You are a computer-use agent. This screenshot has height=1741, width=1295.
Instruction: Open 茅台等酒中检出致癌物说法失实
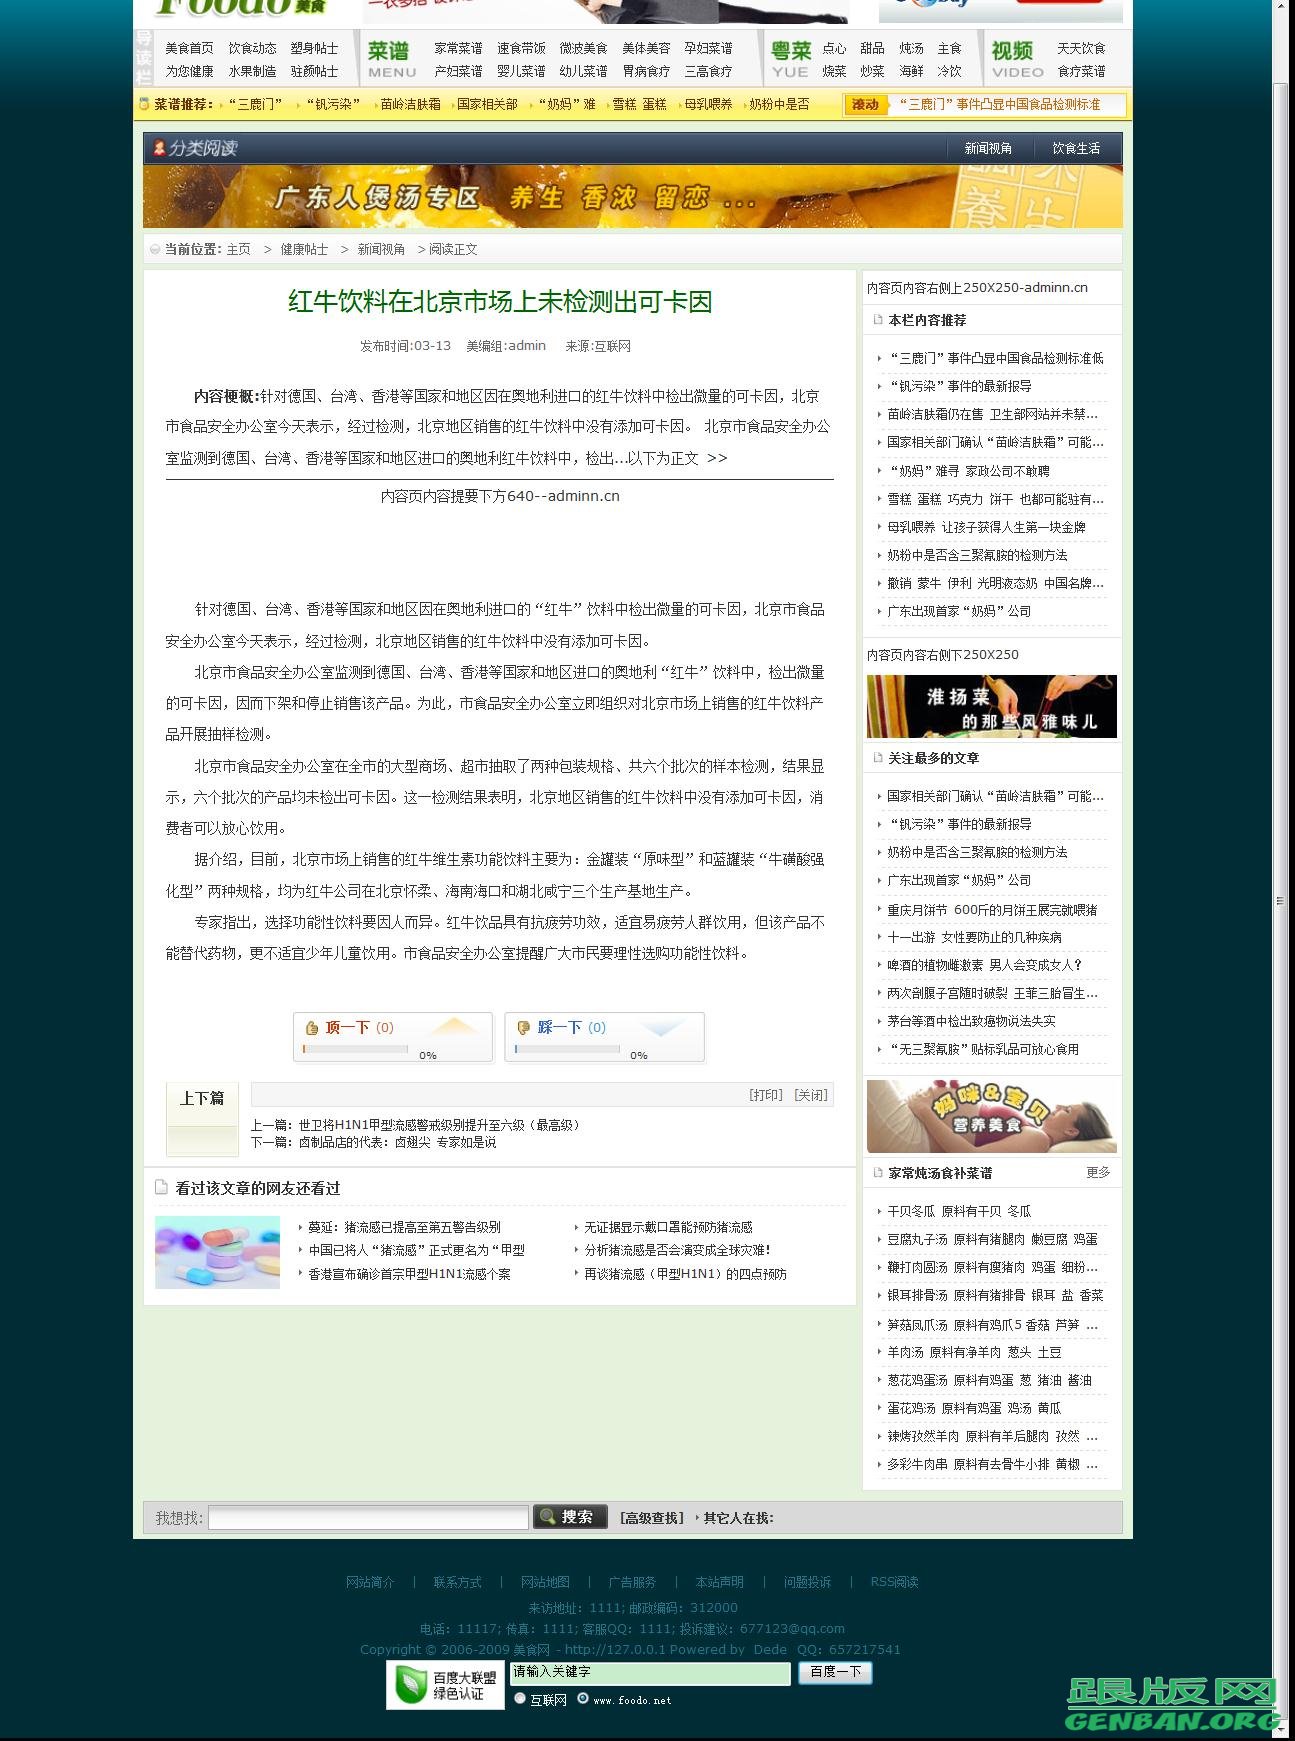[x=971, y=1021]
